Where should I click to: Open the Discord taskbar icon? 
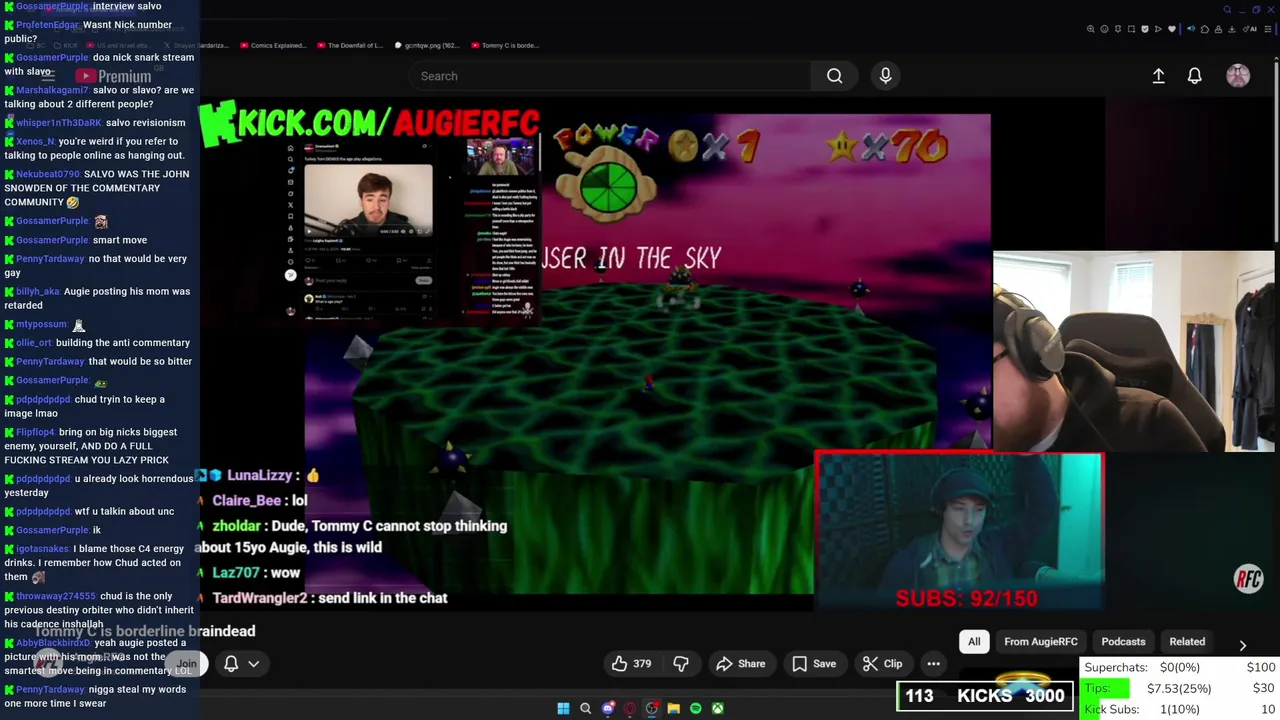(608, 708)
